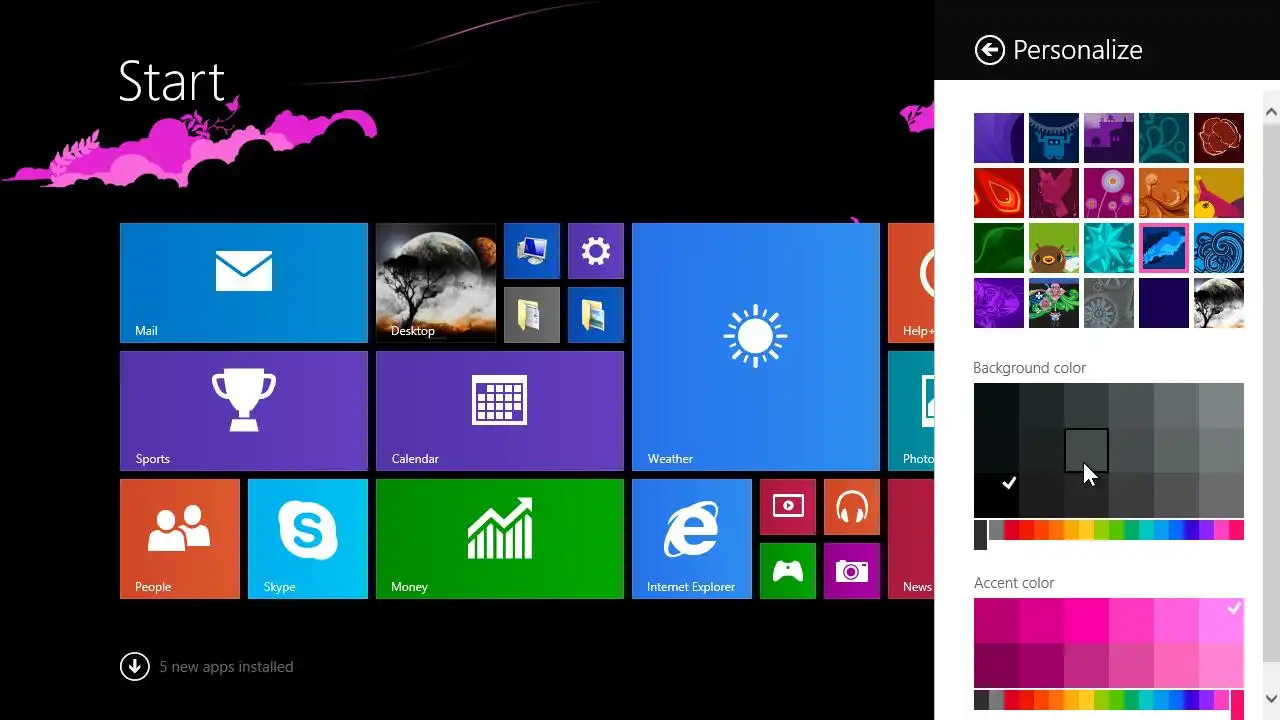Choose the yellow design with pink bird
The height and width of the screenshot is (720, 1280).
[1219, 193]
